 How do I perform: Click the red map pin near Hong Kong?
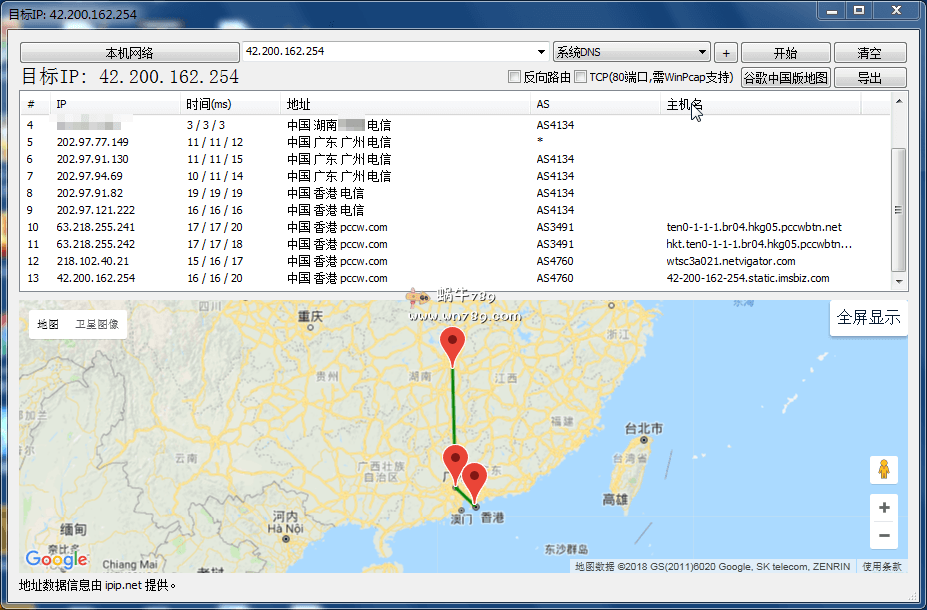pyautogui.click(x=474, y=481)
